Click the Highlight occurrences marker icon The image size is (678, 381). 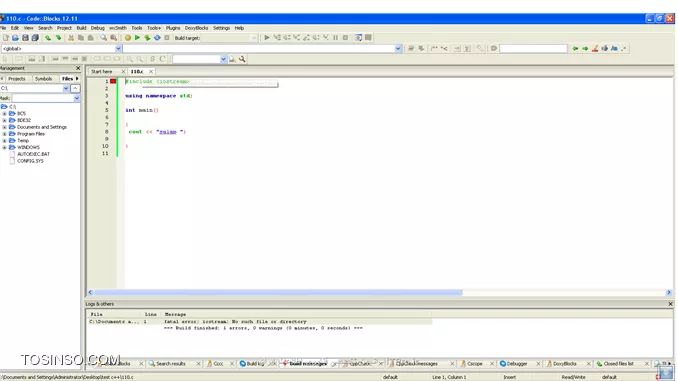(595, 48)
